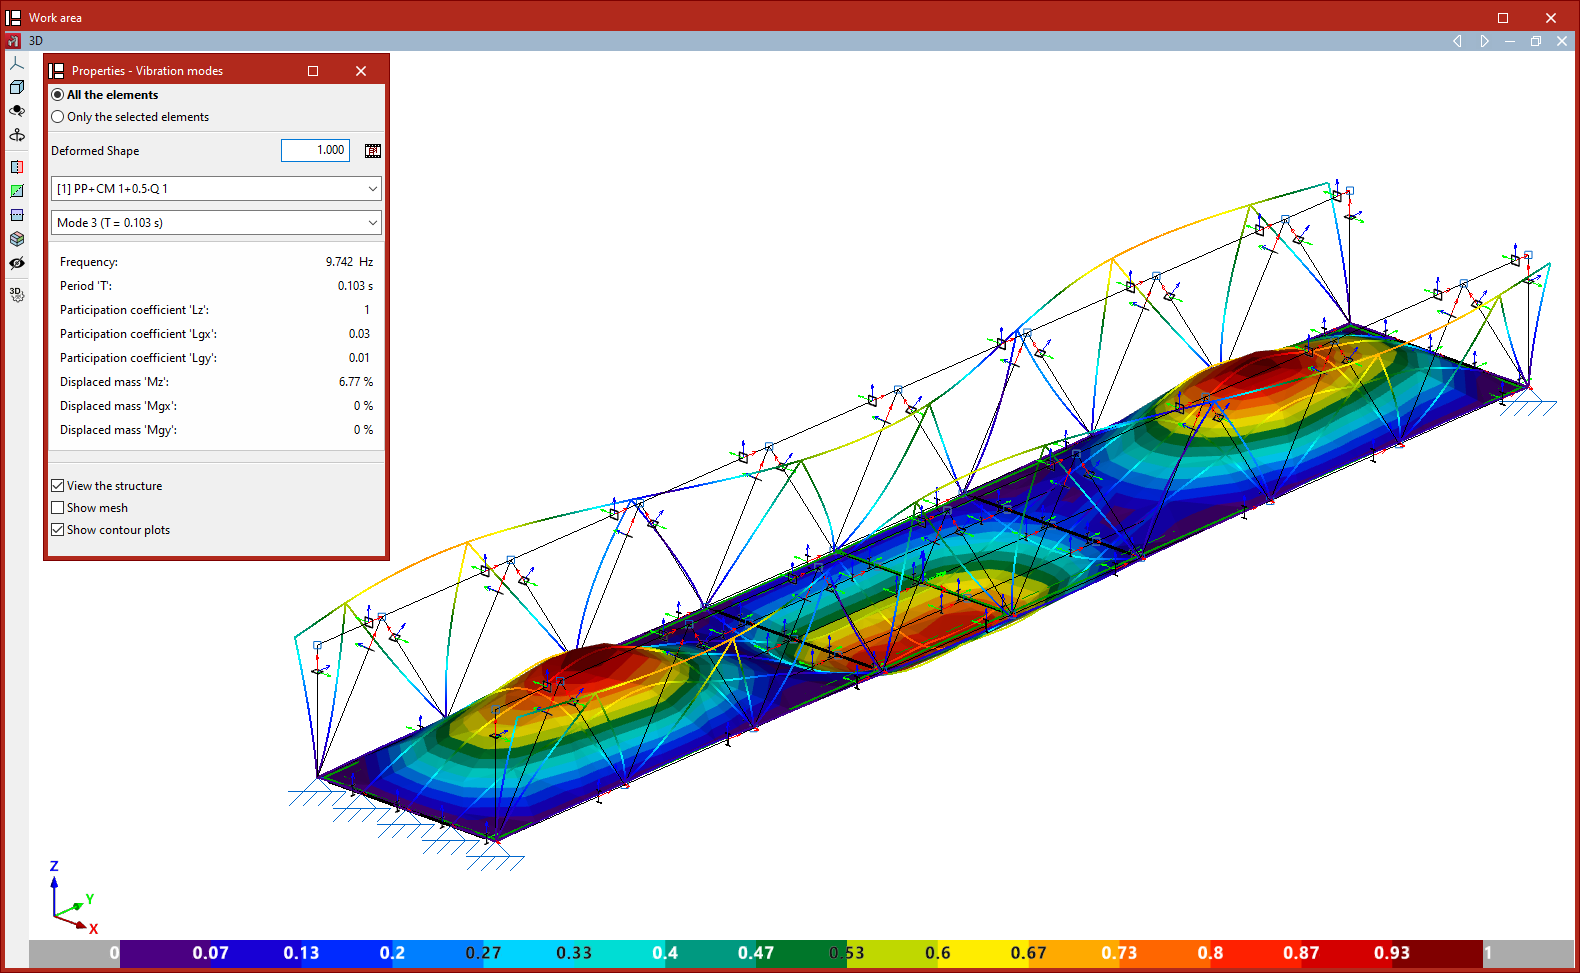Toggle the crossed-eye visibility icon
The image size is (1580, 973).
(17, 263)
